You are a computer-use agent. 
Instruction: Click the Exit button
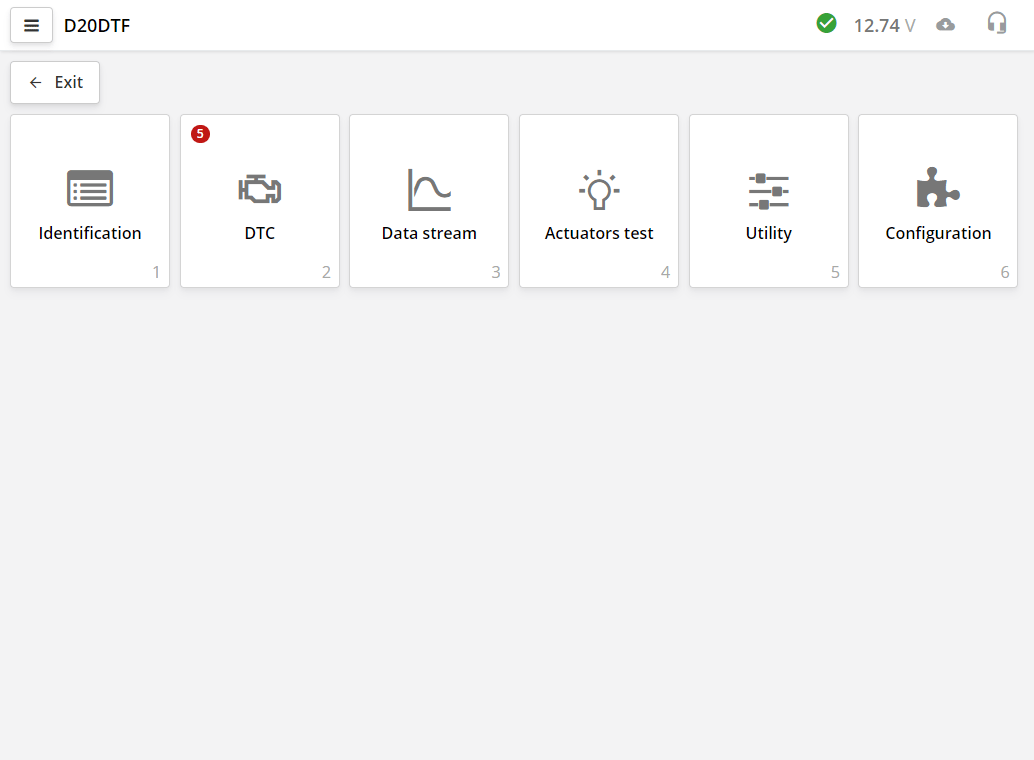(x=54, y=82)
